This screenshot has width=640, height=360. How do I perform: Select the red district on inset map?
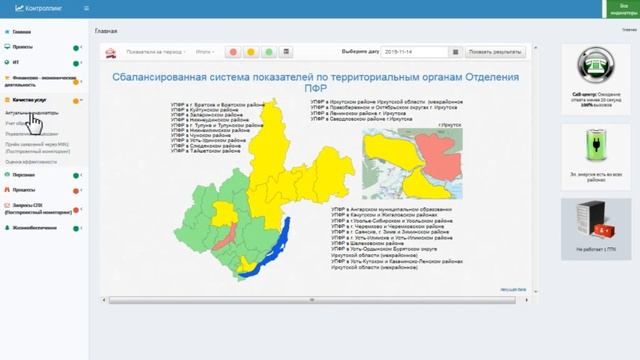click(x=440, y=156)
